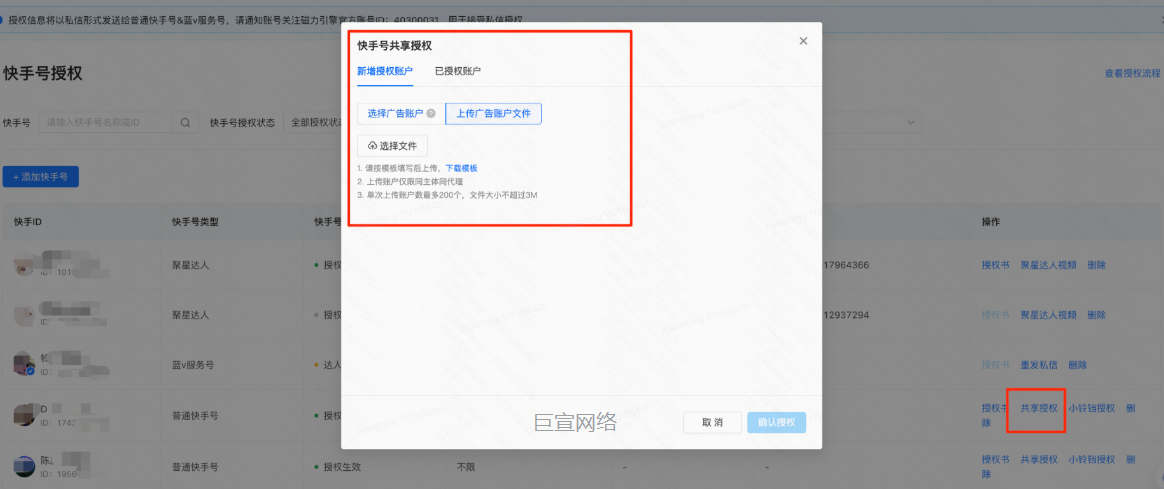Click the 快手号类型 column header
Image resolution: width=1164 pixels, height=489 pixels.
pyautogui.click(x=194, y=222)
